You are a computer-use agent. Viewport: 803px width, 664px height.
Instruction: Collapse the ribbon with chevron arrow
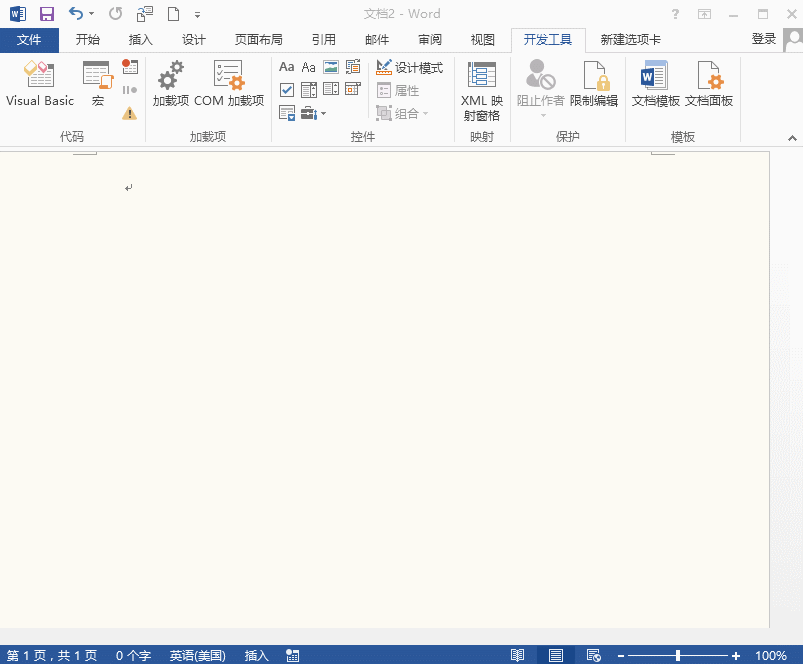[x=792, y=138]
